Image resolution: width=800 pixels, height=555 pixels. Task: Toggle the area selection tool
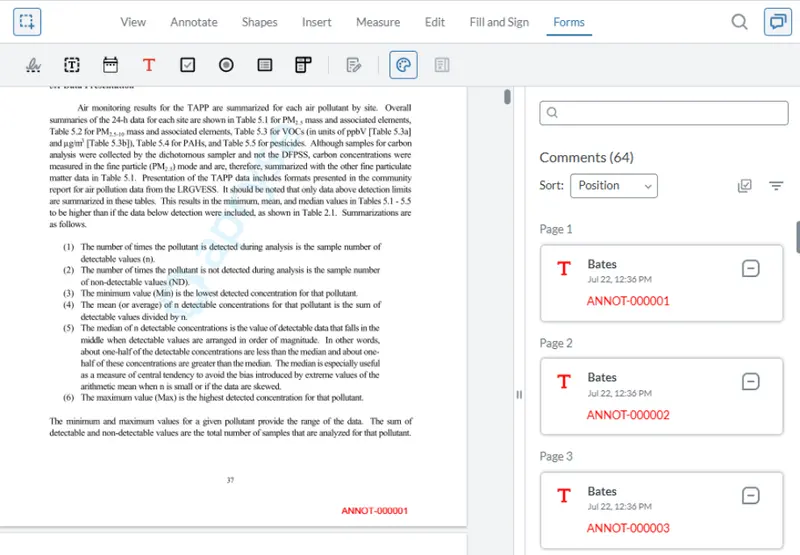click(27, 22)
